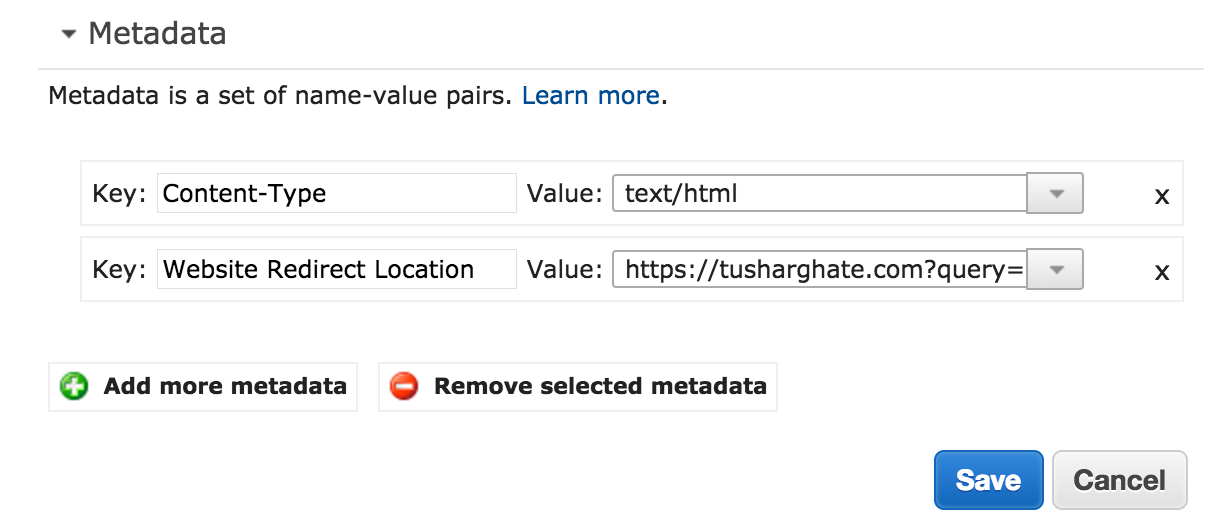Remove the Content-Type row with its x

pyautogui.click(x=1161, y=196)
